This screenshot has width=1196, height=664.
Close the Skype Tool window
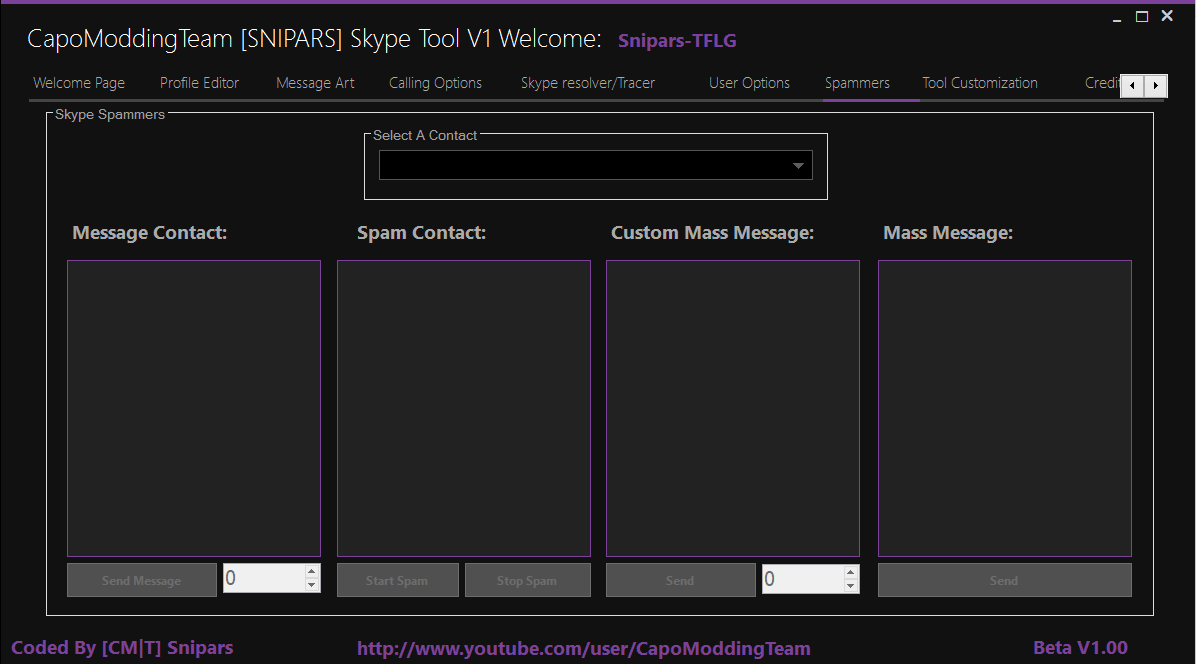point(1167,16)
